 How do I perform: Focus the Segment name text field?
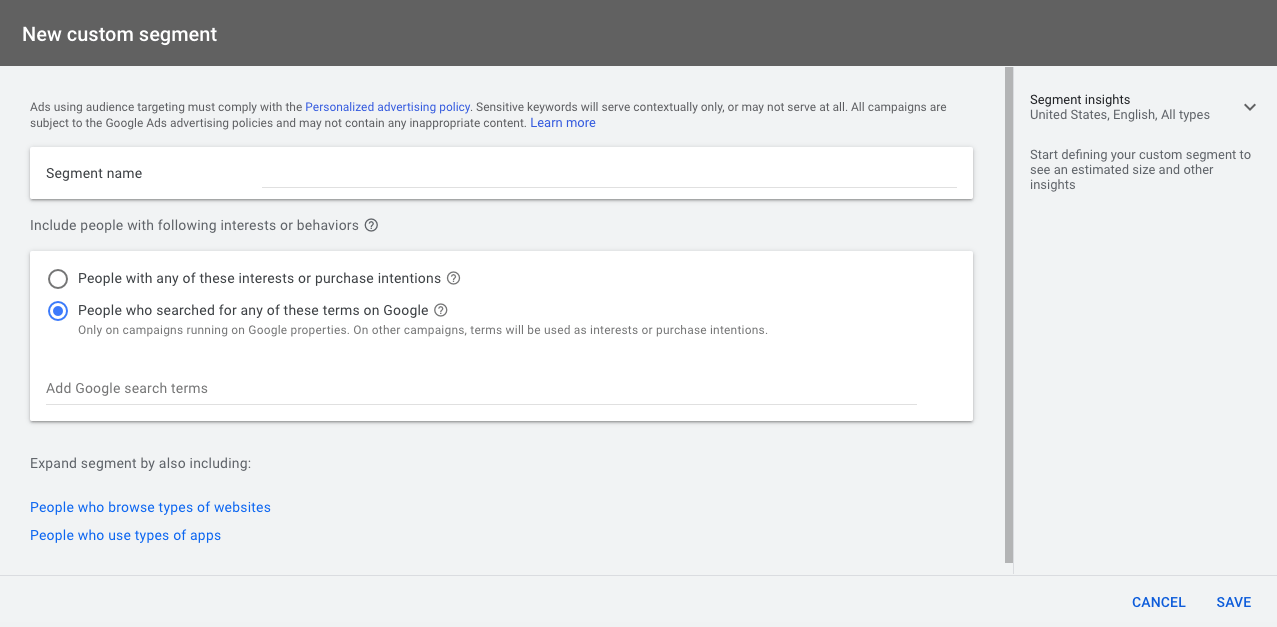point(608,174)
